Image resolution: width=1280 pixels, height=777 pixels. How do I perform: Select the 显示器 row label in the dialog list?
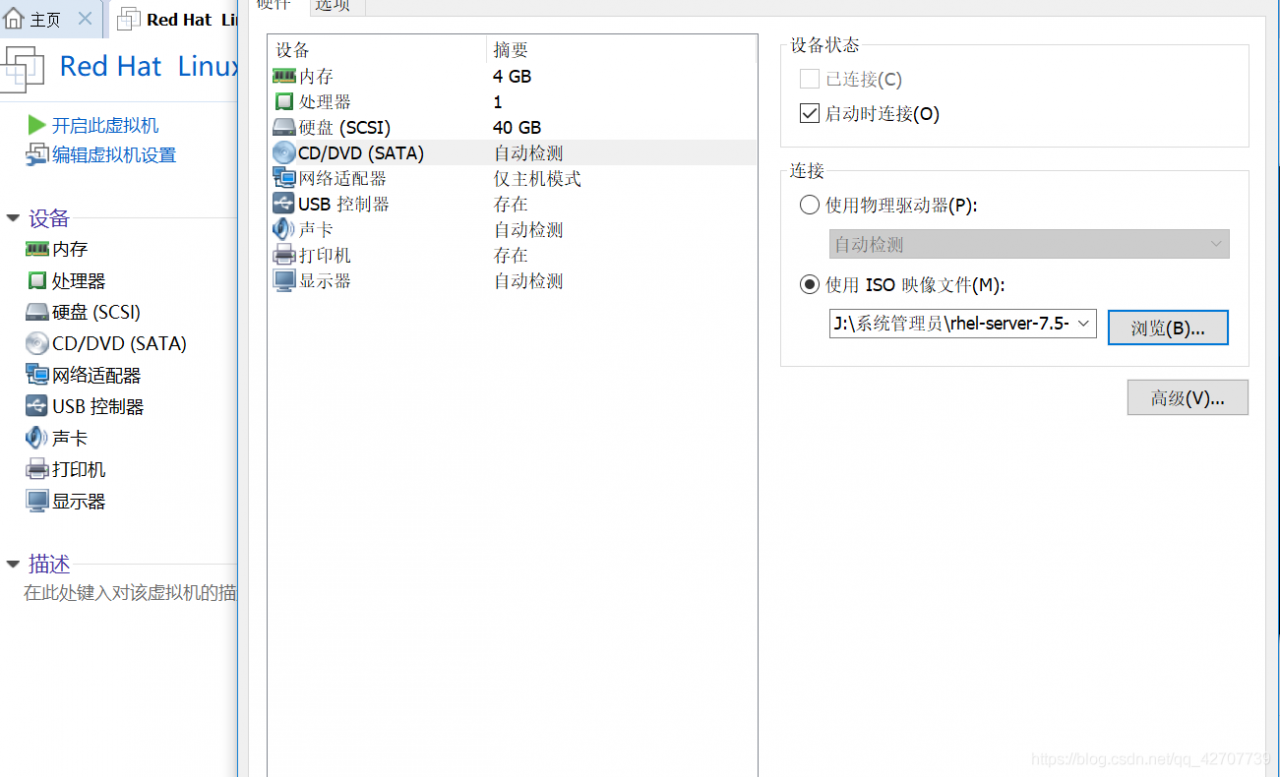(x=325, y=281)
